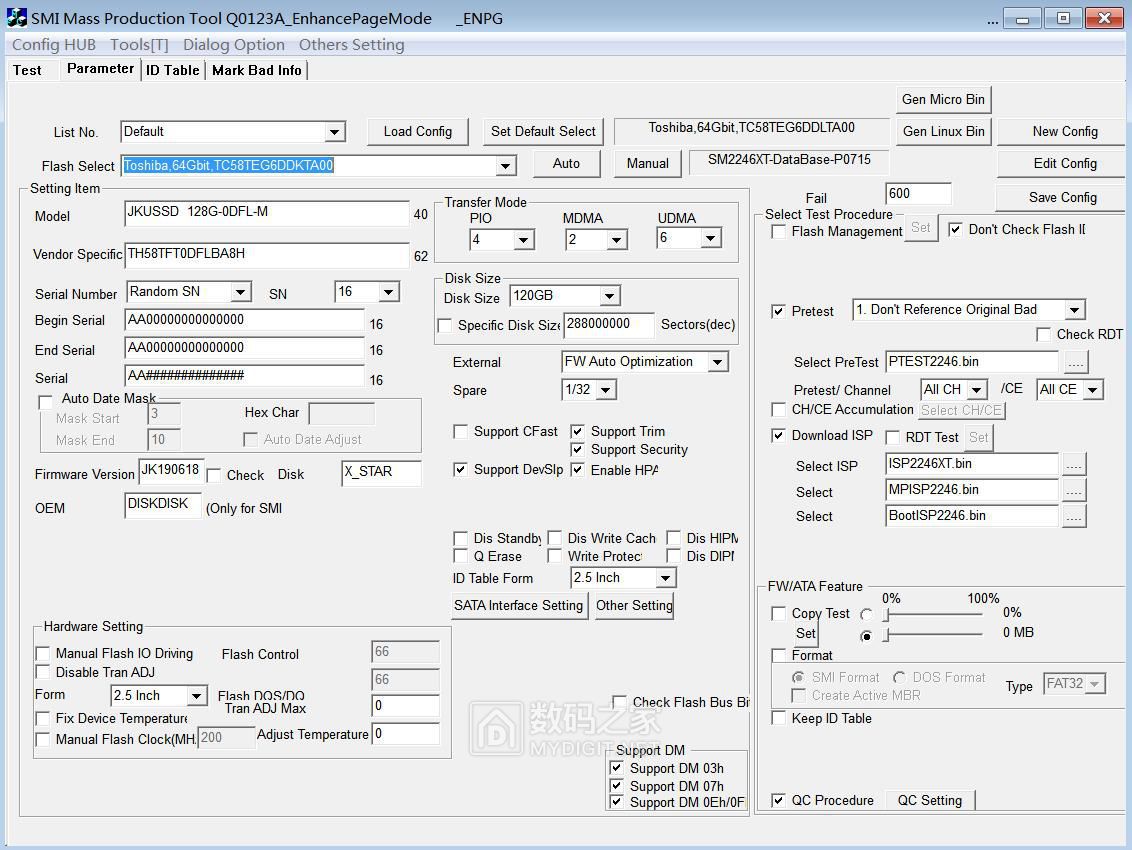
Task: Switch to the Mark Bad Info tab
Action: point(257,70)
